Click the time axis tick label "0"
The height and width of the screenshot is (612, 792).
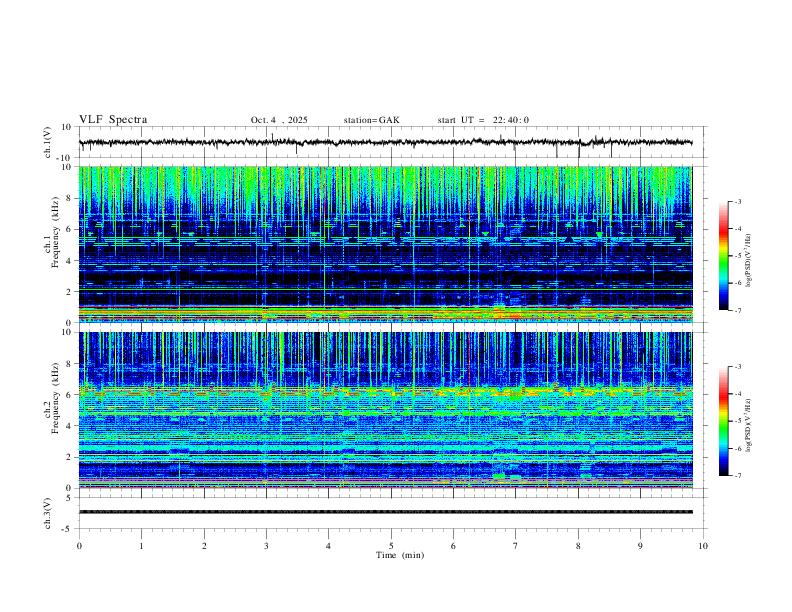point(79,546)
